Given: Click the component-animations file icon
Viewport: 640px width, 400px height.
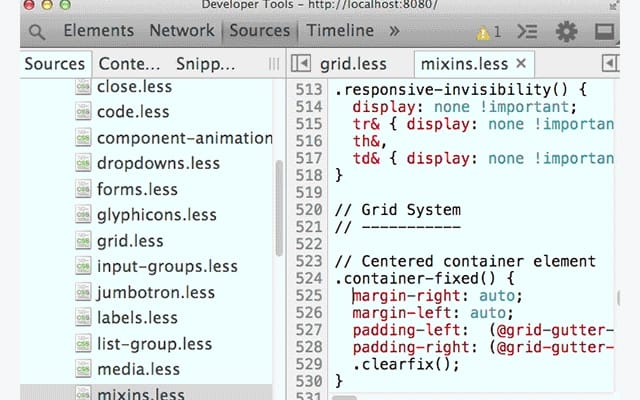Looking at the screenshot, I should (83, 138).
